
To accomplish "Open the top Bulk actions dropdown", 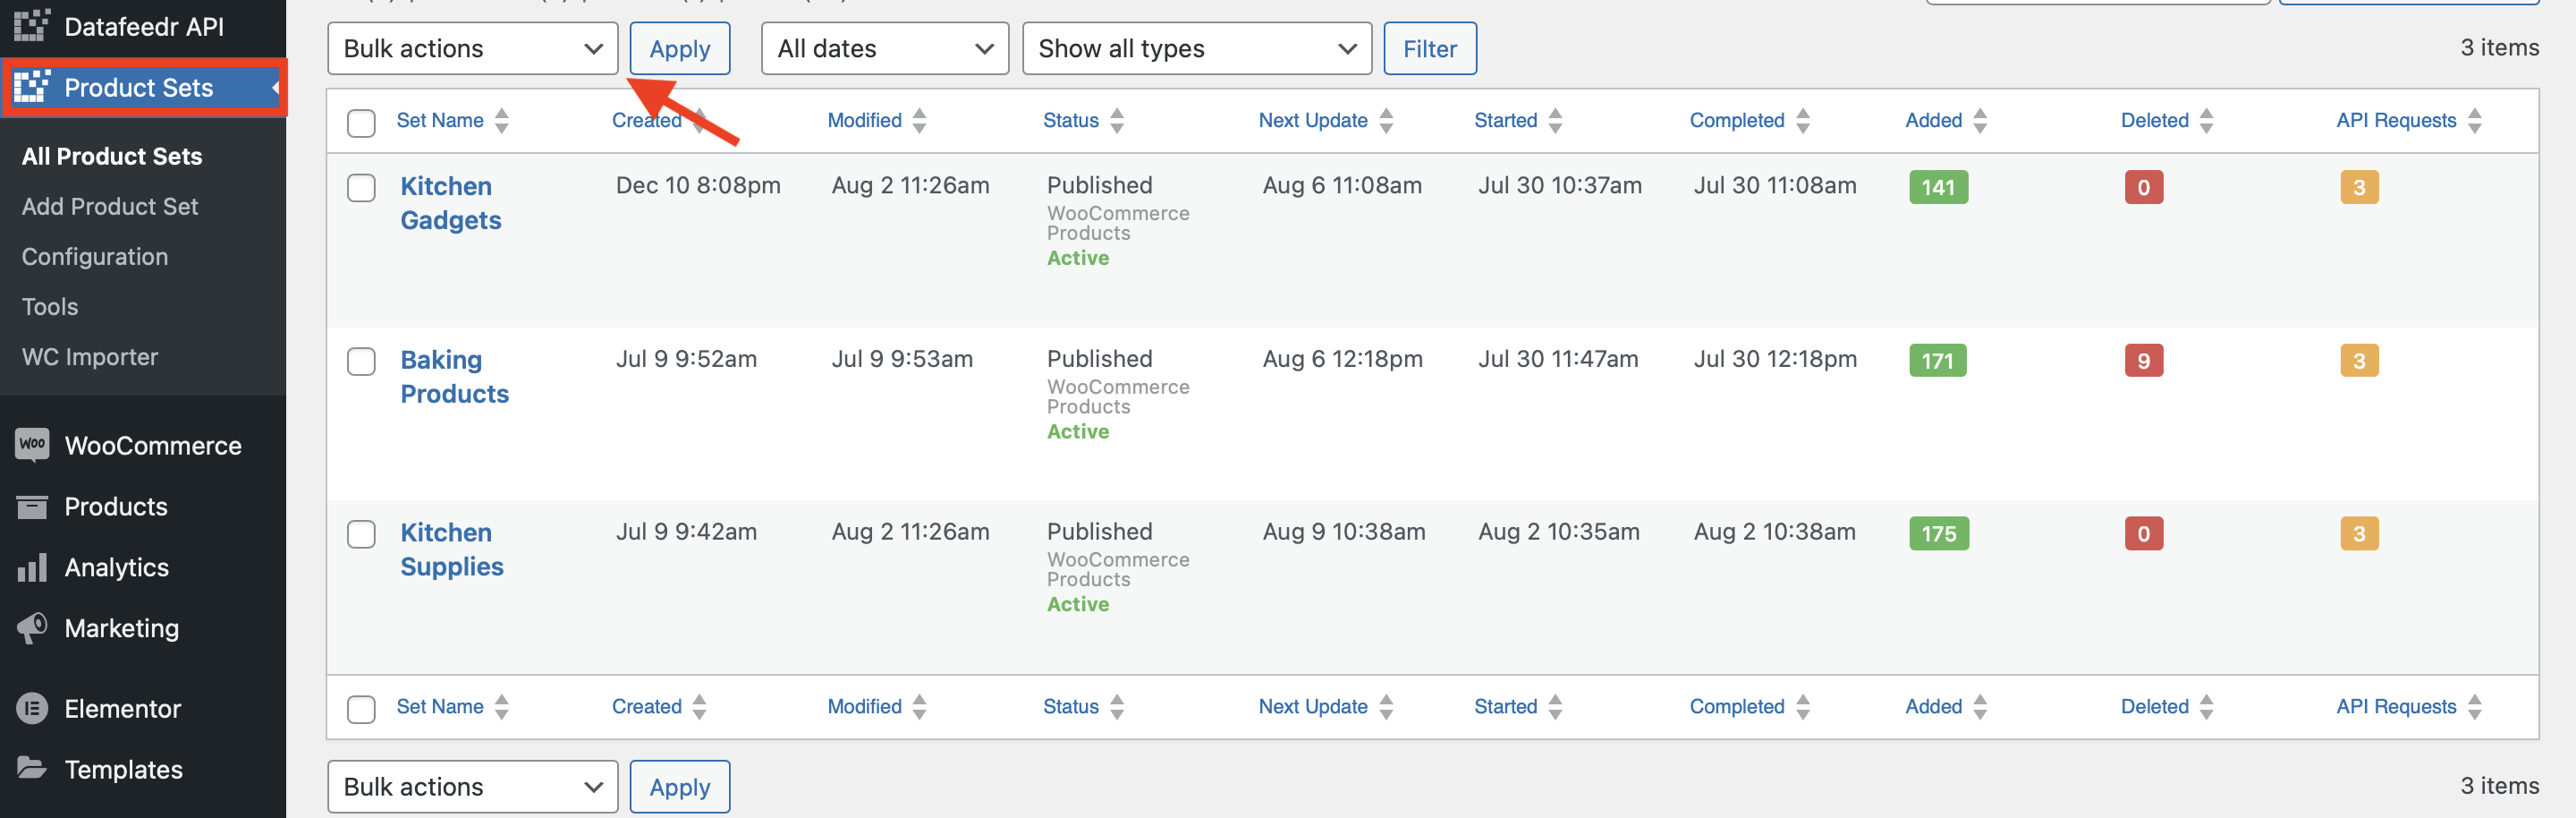I will (472, 48).
